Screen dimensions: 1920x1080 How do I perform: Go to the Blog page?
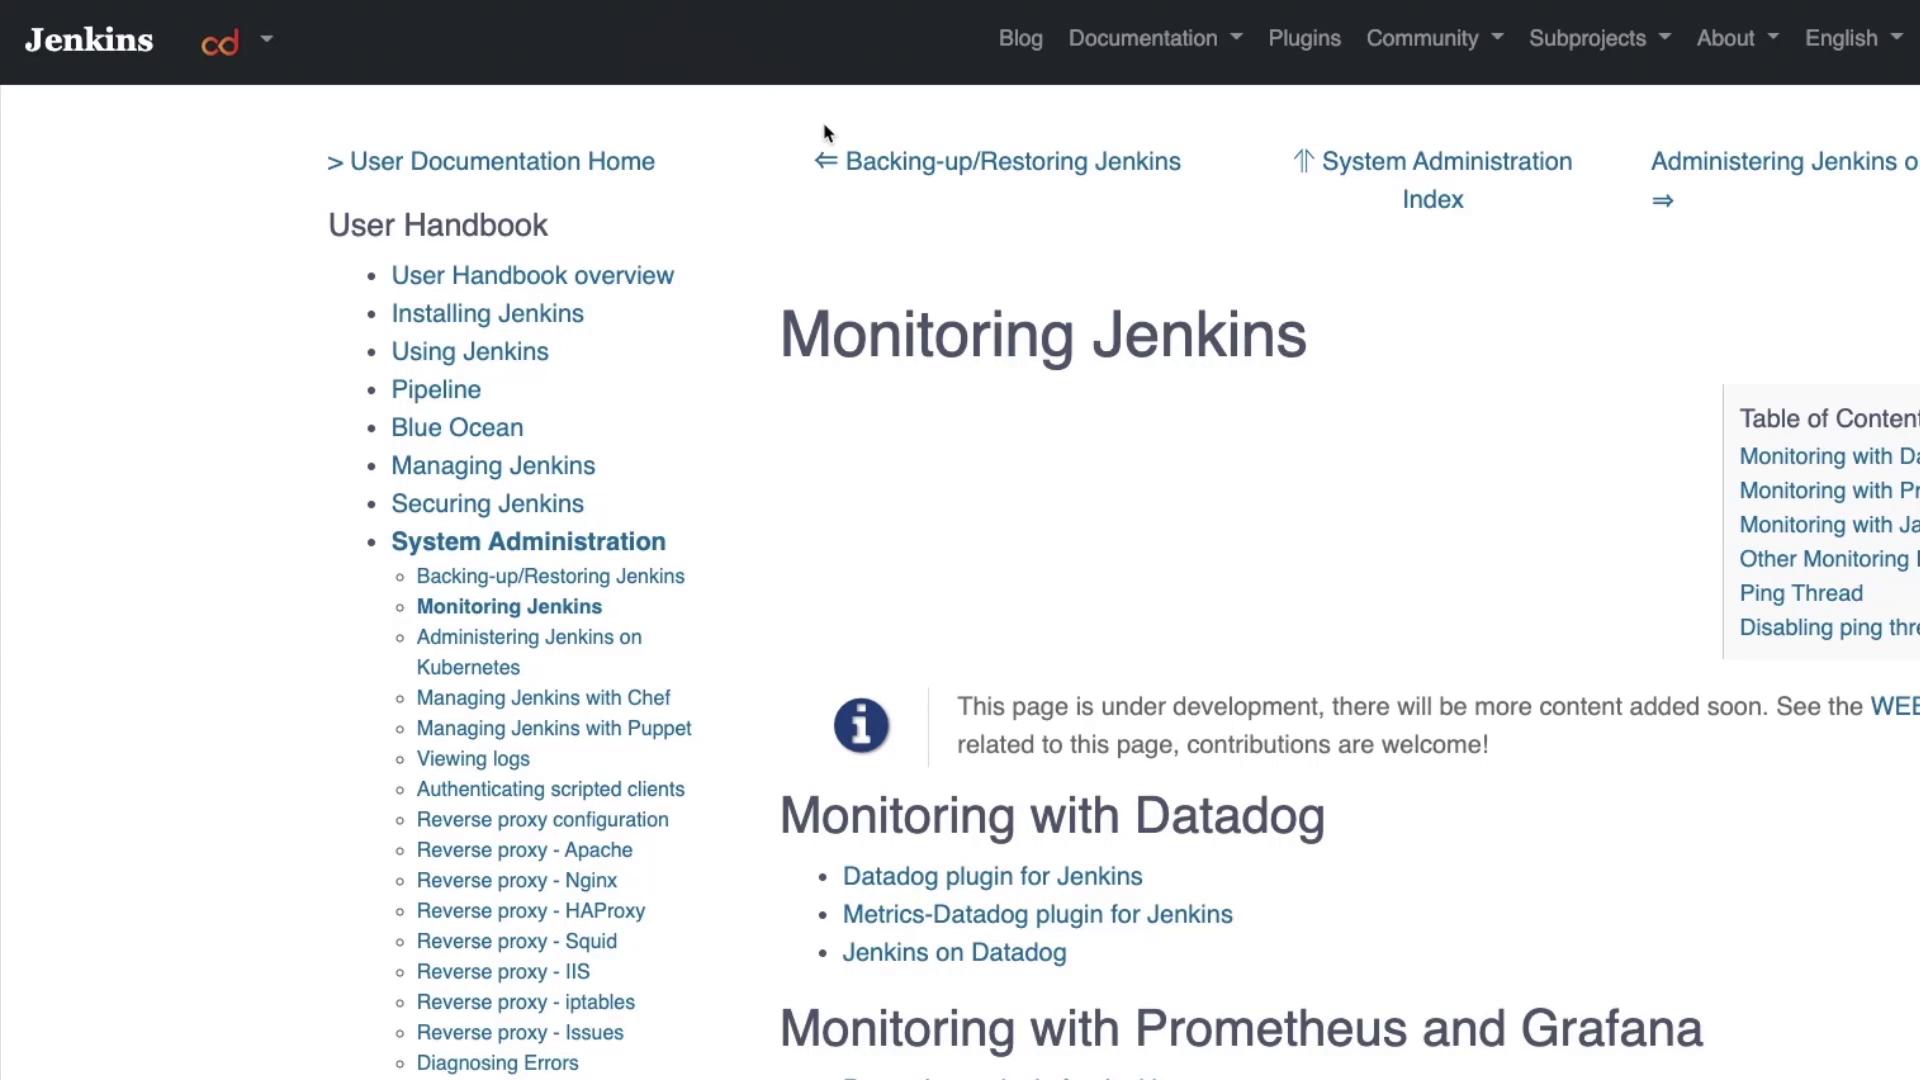[x=1020, y=38]
